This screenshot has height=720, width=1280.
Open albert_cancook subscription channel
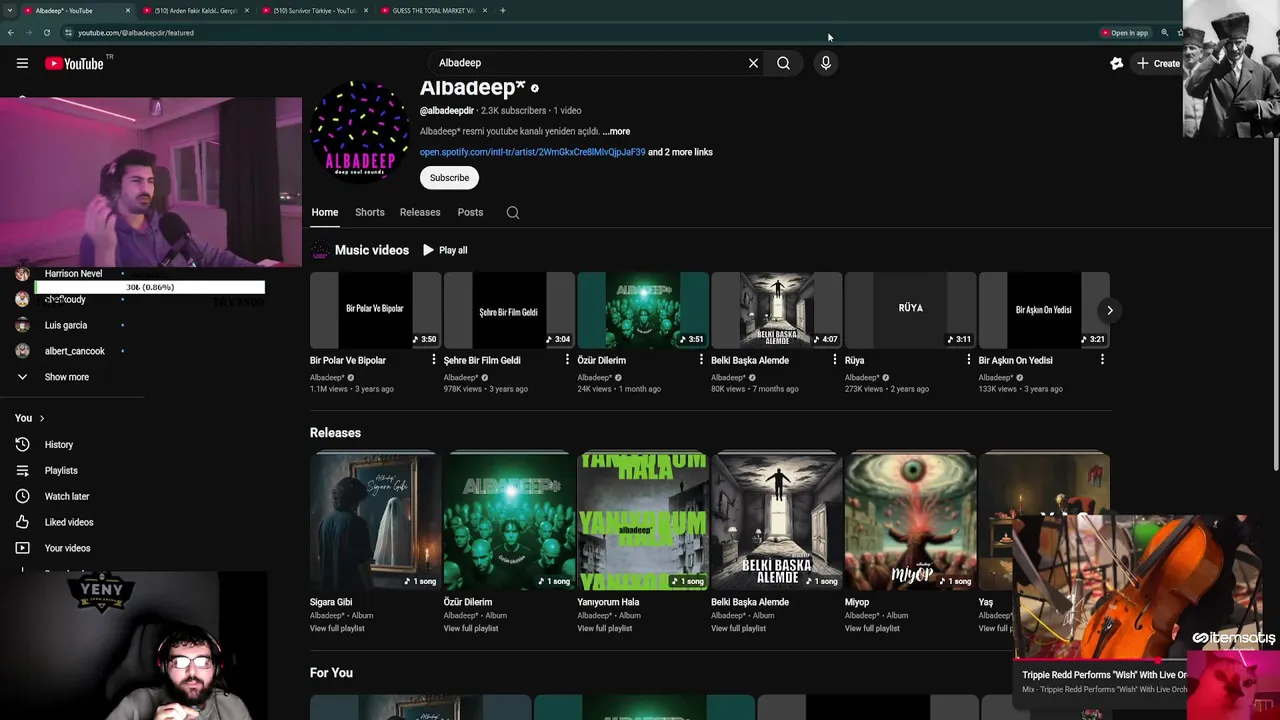click(x=74, y=351)
